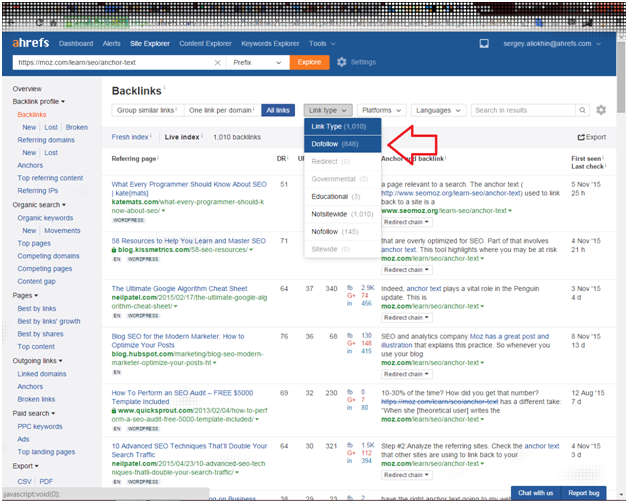Image resolution: width=628 pixels, height=503 pixels.
Task: Choose Nofollow (145) in Link type menu
Action: coord(342,231)
